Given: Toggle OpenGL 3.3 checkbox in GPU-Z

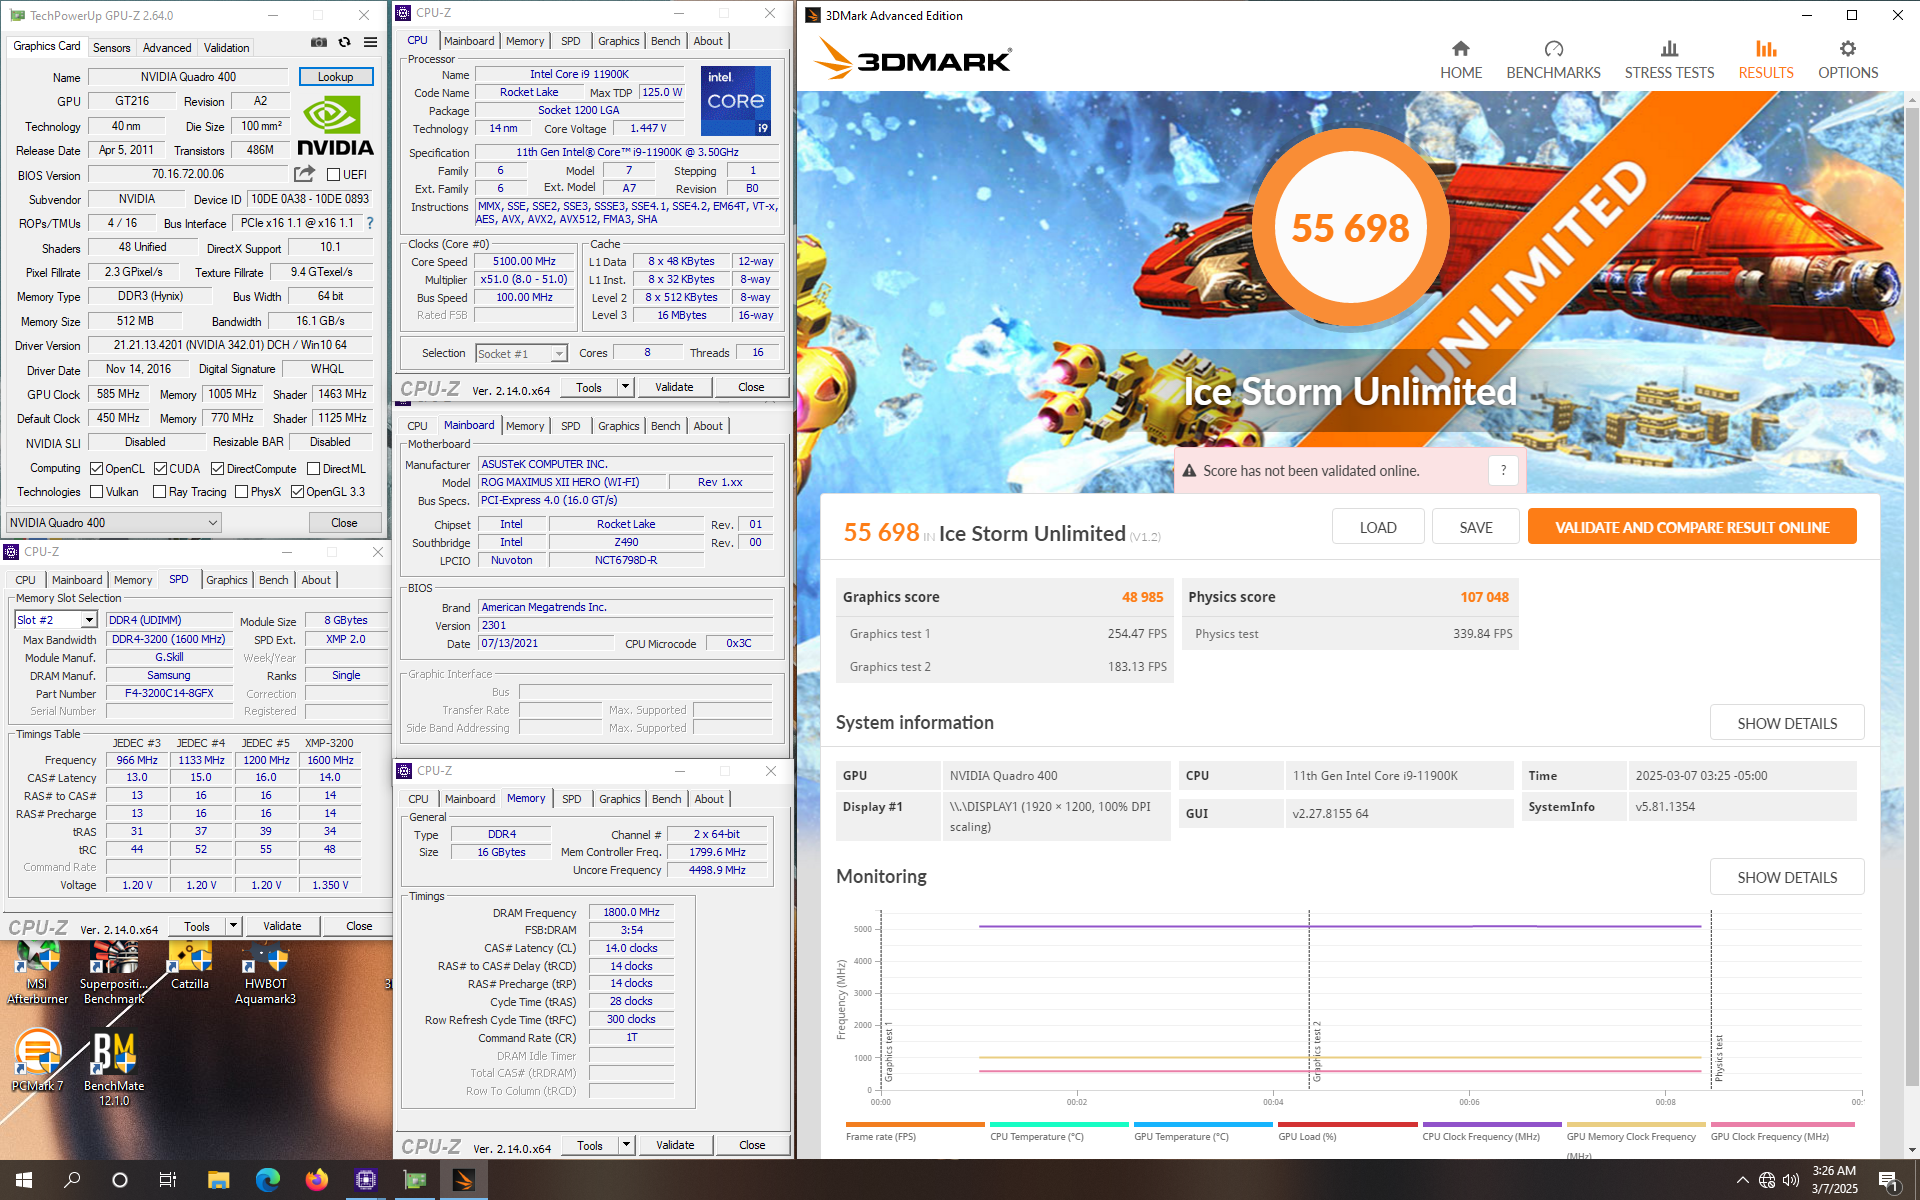Looking at the screenshot, I should point(297,491).
